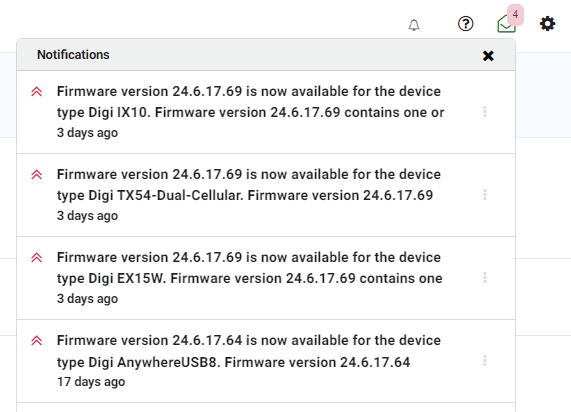Click the bell alerts icon
This screenshot has width=571, height=412.
(414, 25)
